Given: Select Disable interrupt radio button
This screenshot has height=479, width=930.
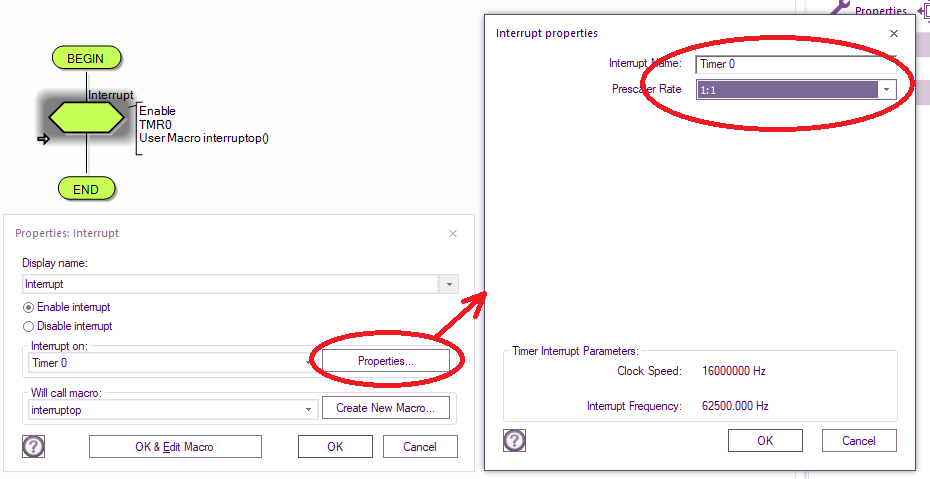Looking at the screenshot, I should [x=28, y=327].
